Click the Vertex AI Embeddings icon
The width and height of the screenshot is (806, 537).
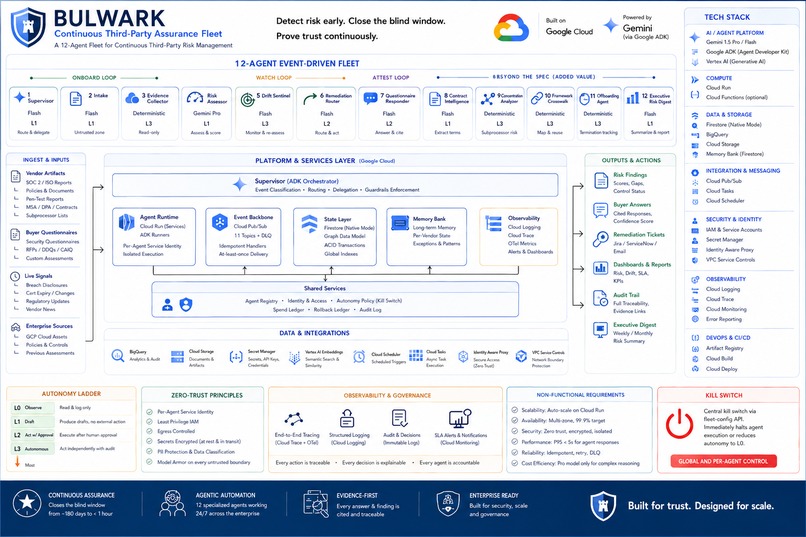click(x=295, y=358)
